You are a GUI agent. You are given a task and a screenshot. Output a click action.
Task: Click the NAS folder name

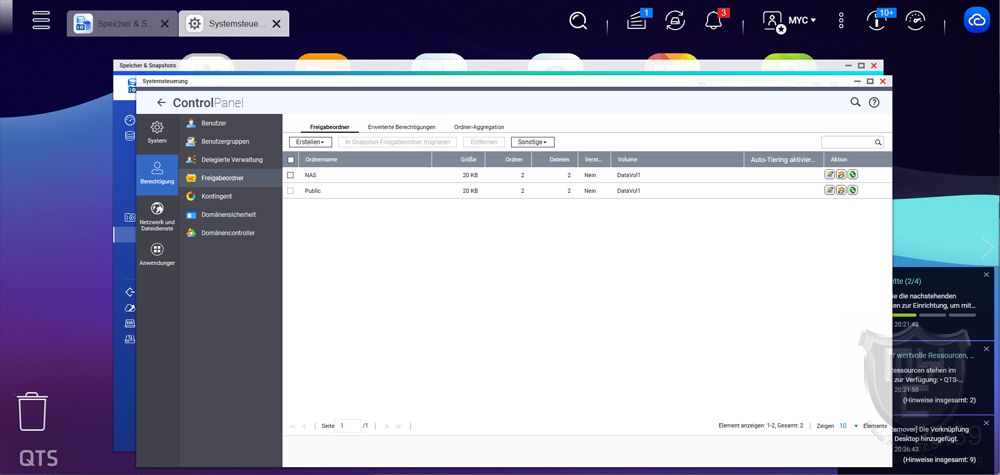tap(311, 175)
